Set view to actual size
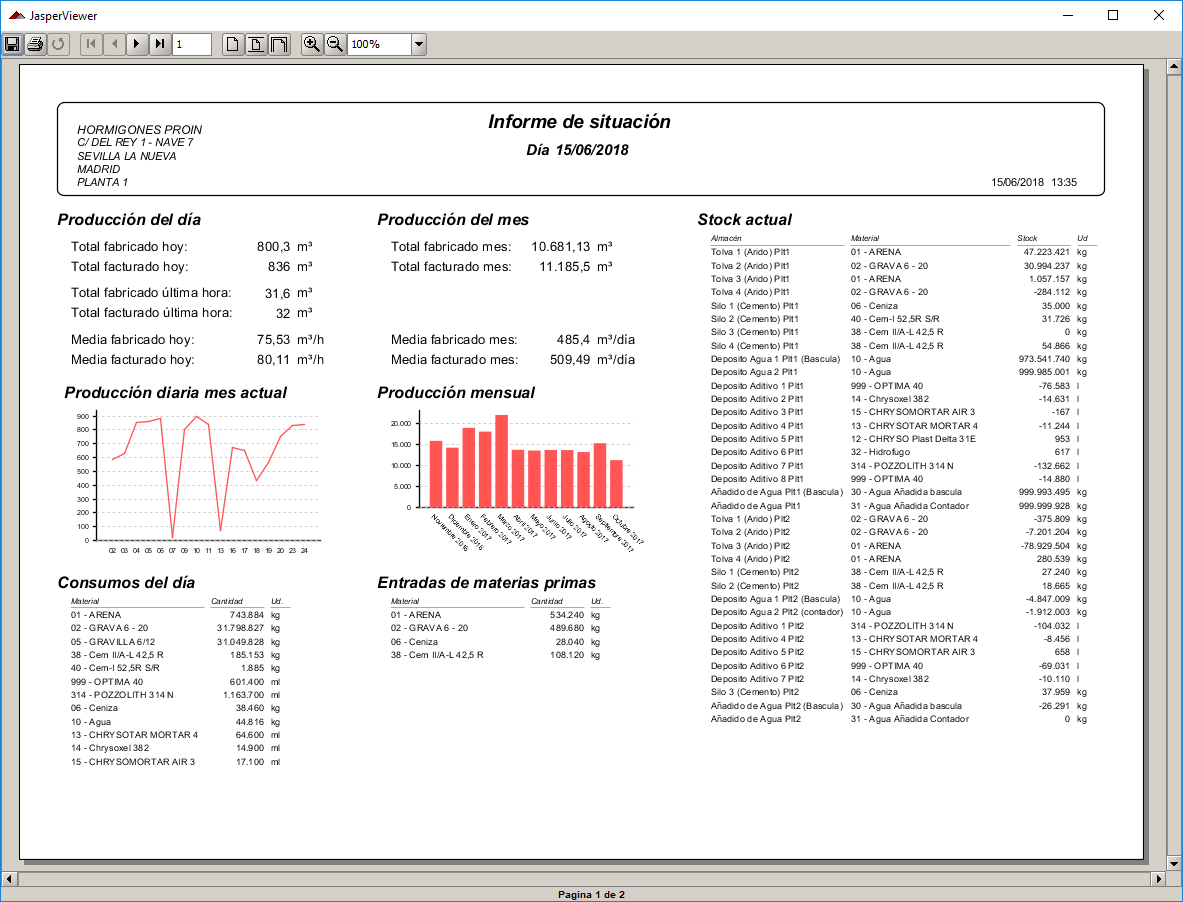 pos(232,44)
